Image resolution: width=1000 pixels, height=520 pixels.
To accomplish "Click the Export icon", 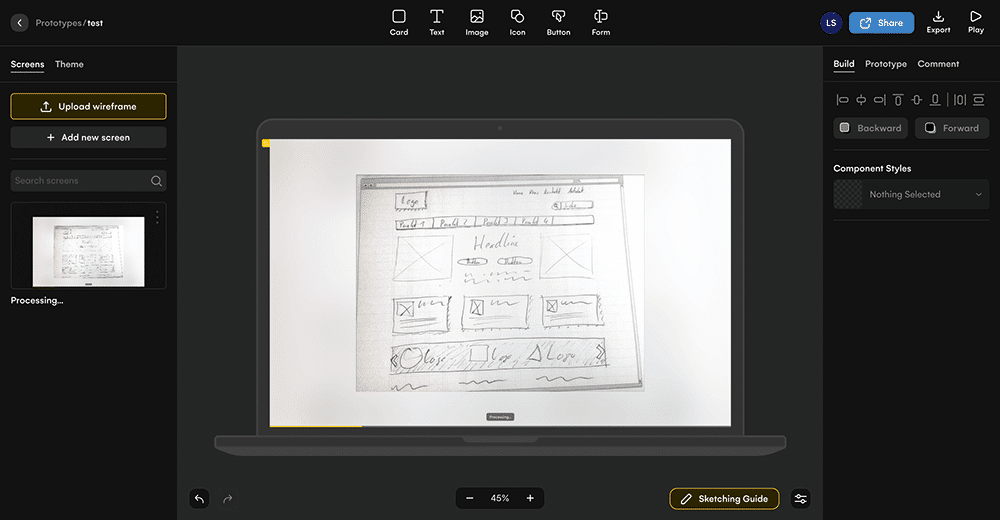I will [938, 22].
